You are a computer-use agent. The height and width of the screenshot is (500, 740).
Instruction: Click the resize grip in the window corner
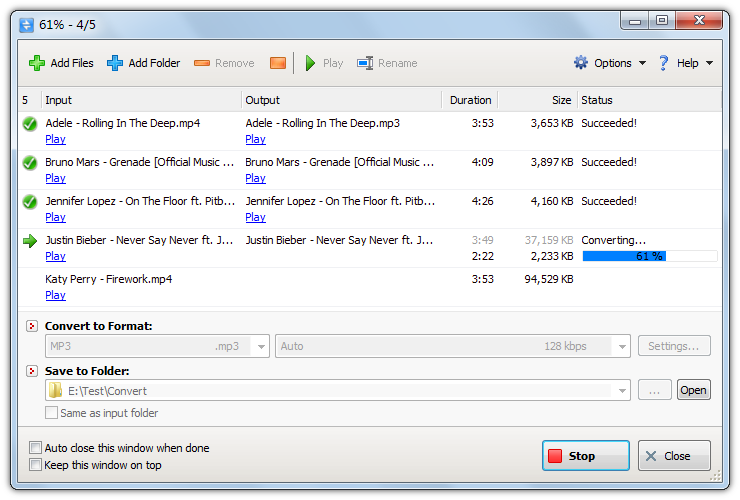coord(715,475)
